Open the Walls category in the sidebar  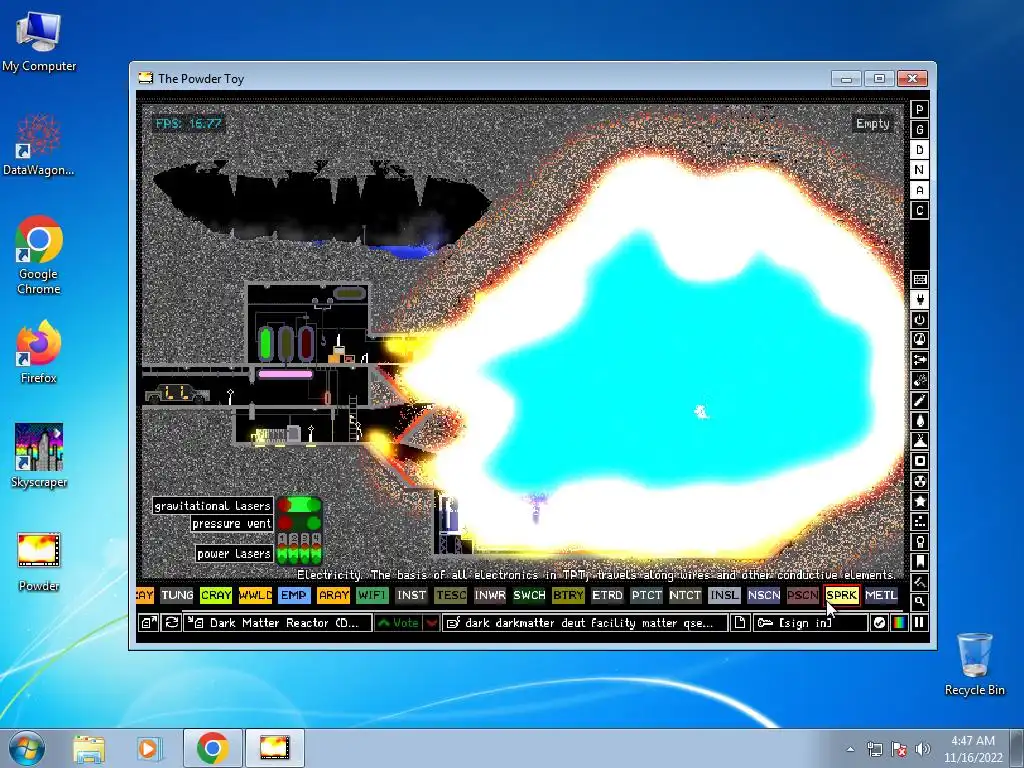(x=920, y=280)
